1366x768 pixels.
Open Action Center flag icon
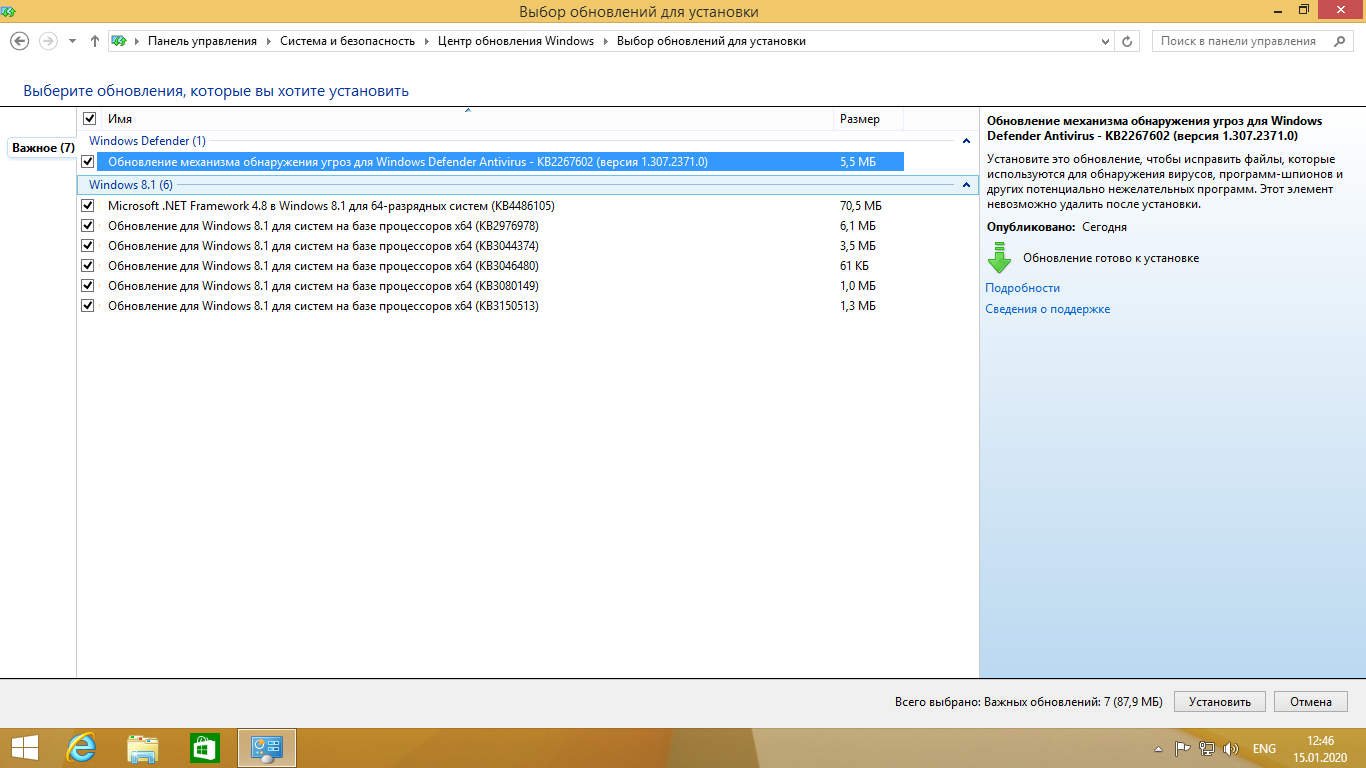[x=1182, y=748]
